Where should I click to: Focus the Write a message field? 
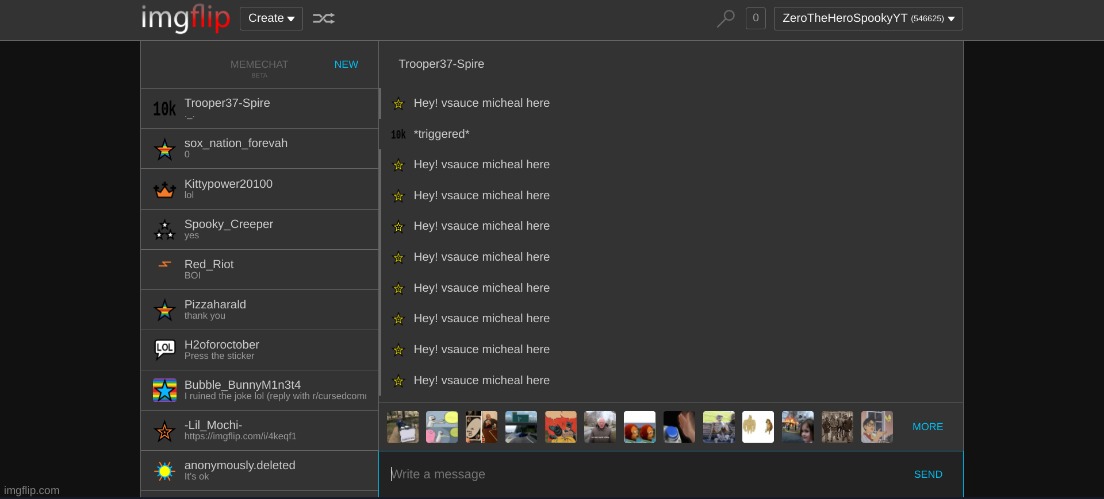coord(641,474)
